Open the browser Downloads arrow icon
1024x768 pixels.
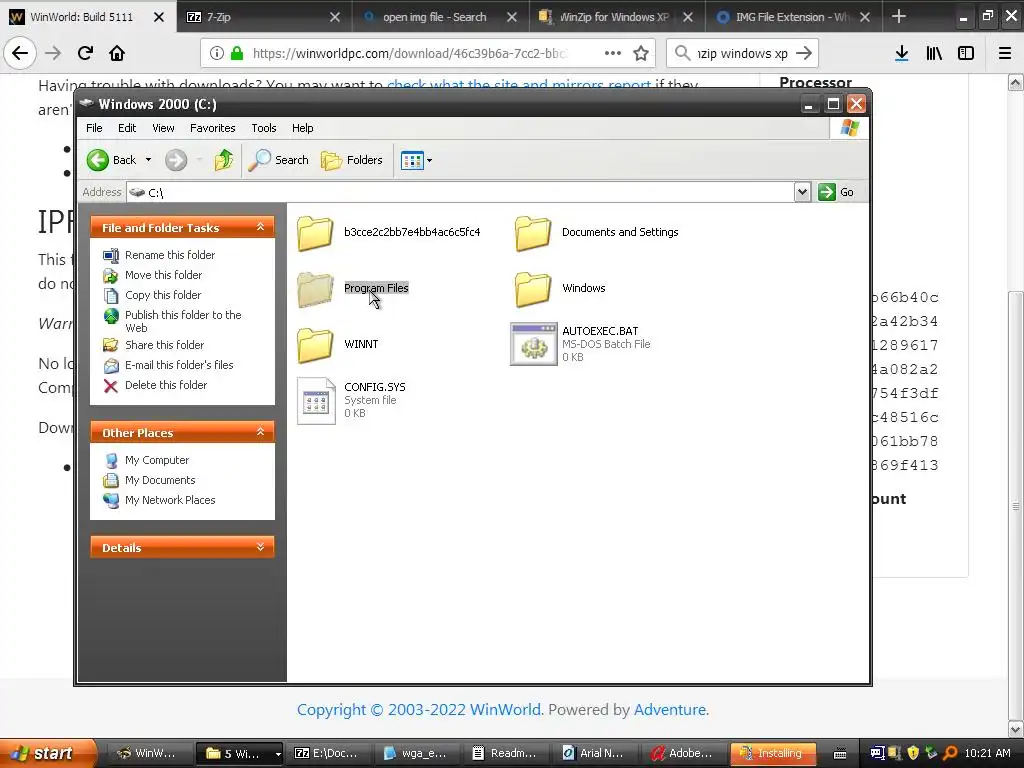click(x=902, y=53)
